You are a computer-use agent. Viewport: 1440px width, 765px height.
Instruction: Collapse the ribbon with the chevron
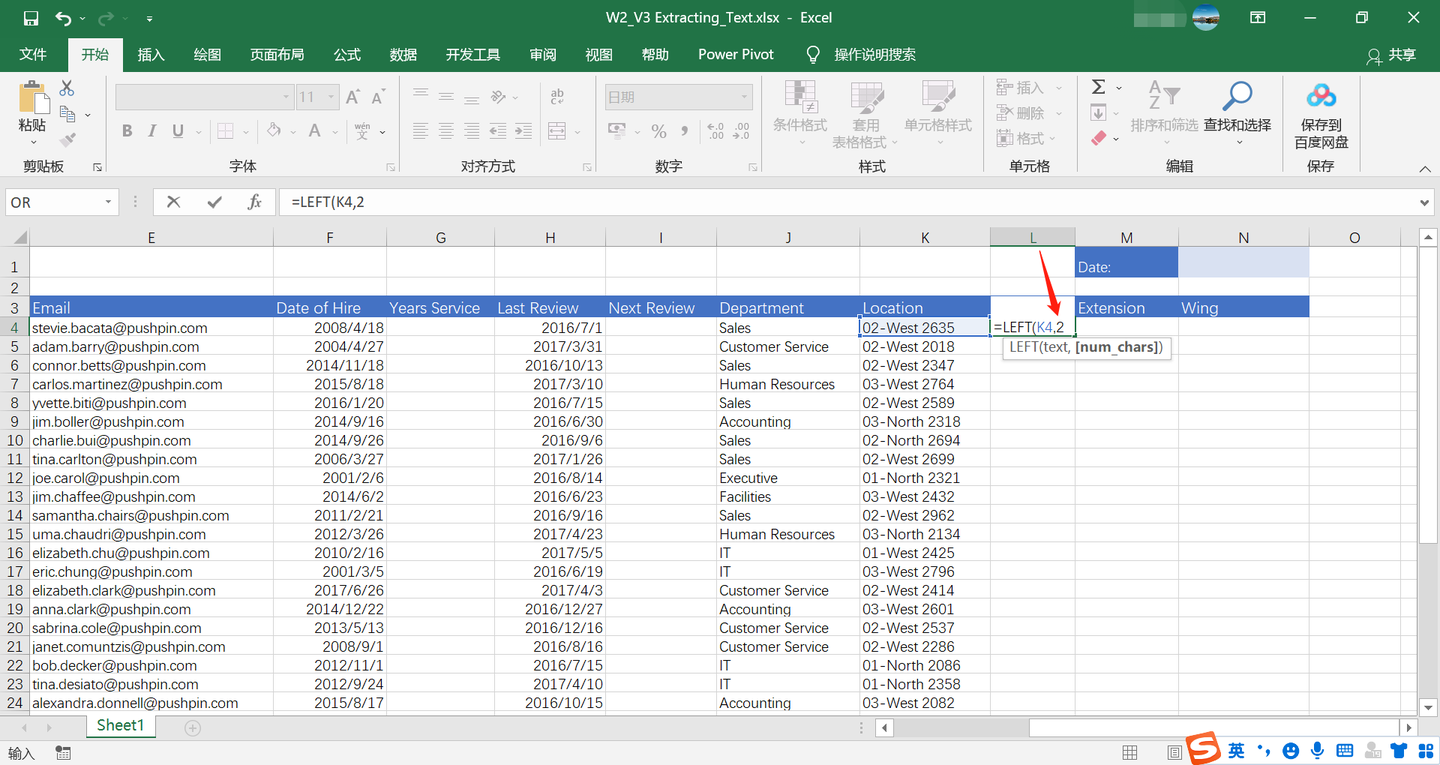(1423, 167)
